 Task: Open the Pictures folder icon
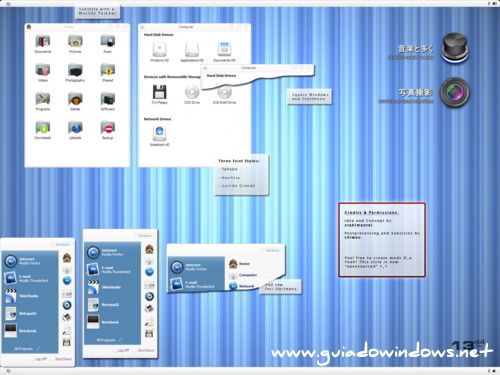coord(75,41)
